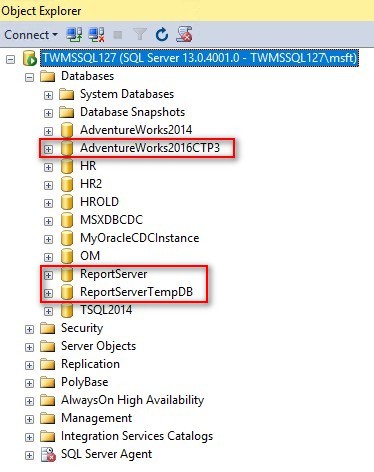Click the Object Explorer panel title

(41, 11)
